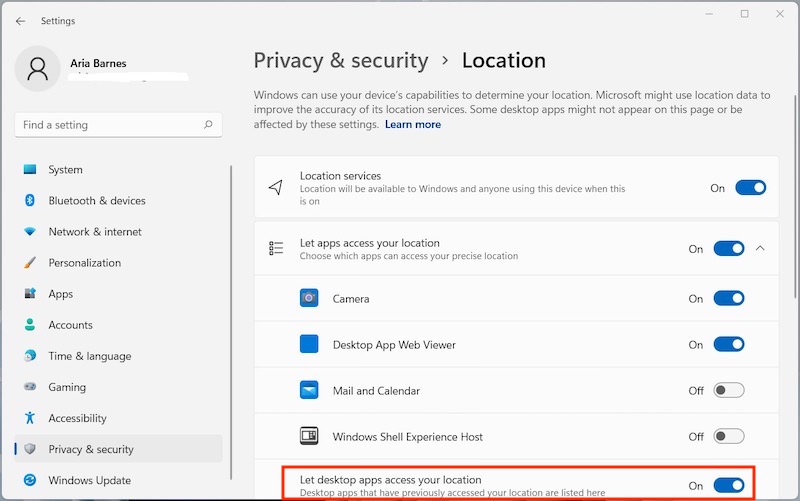
Task: Disable Let apps access your location toggle
Action: tap(729, 248)
